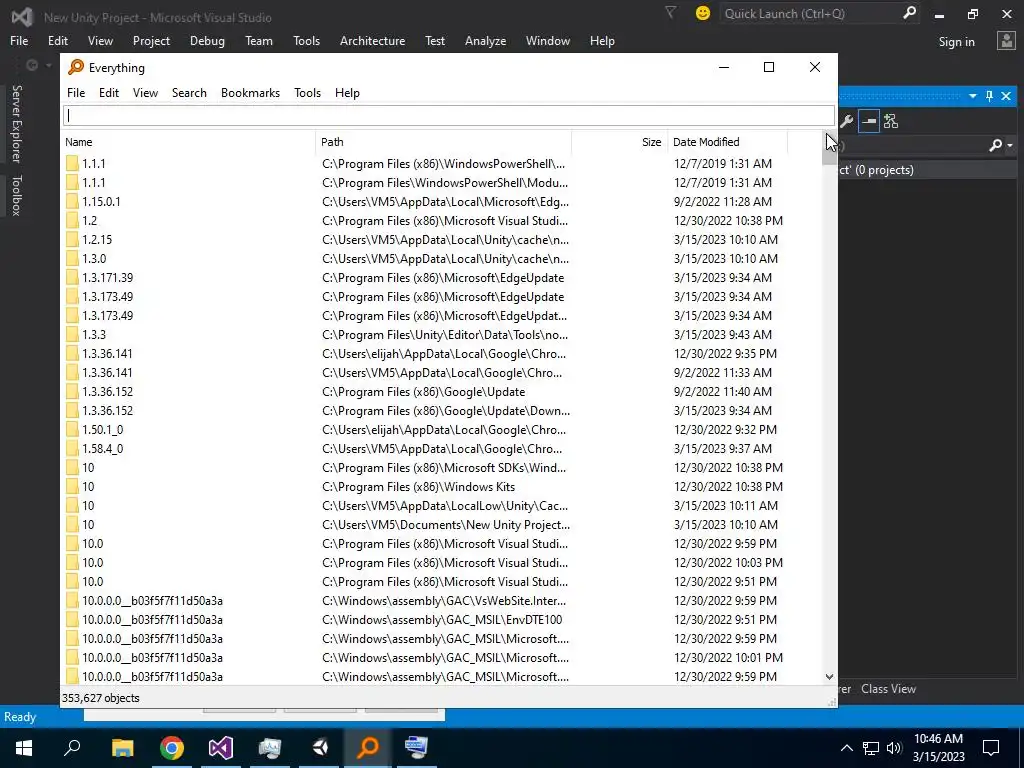Sort results by Path column header
Screen dimensions: 1024x768
pyautogui.click(x=444, y=142)
